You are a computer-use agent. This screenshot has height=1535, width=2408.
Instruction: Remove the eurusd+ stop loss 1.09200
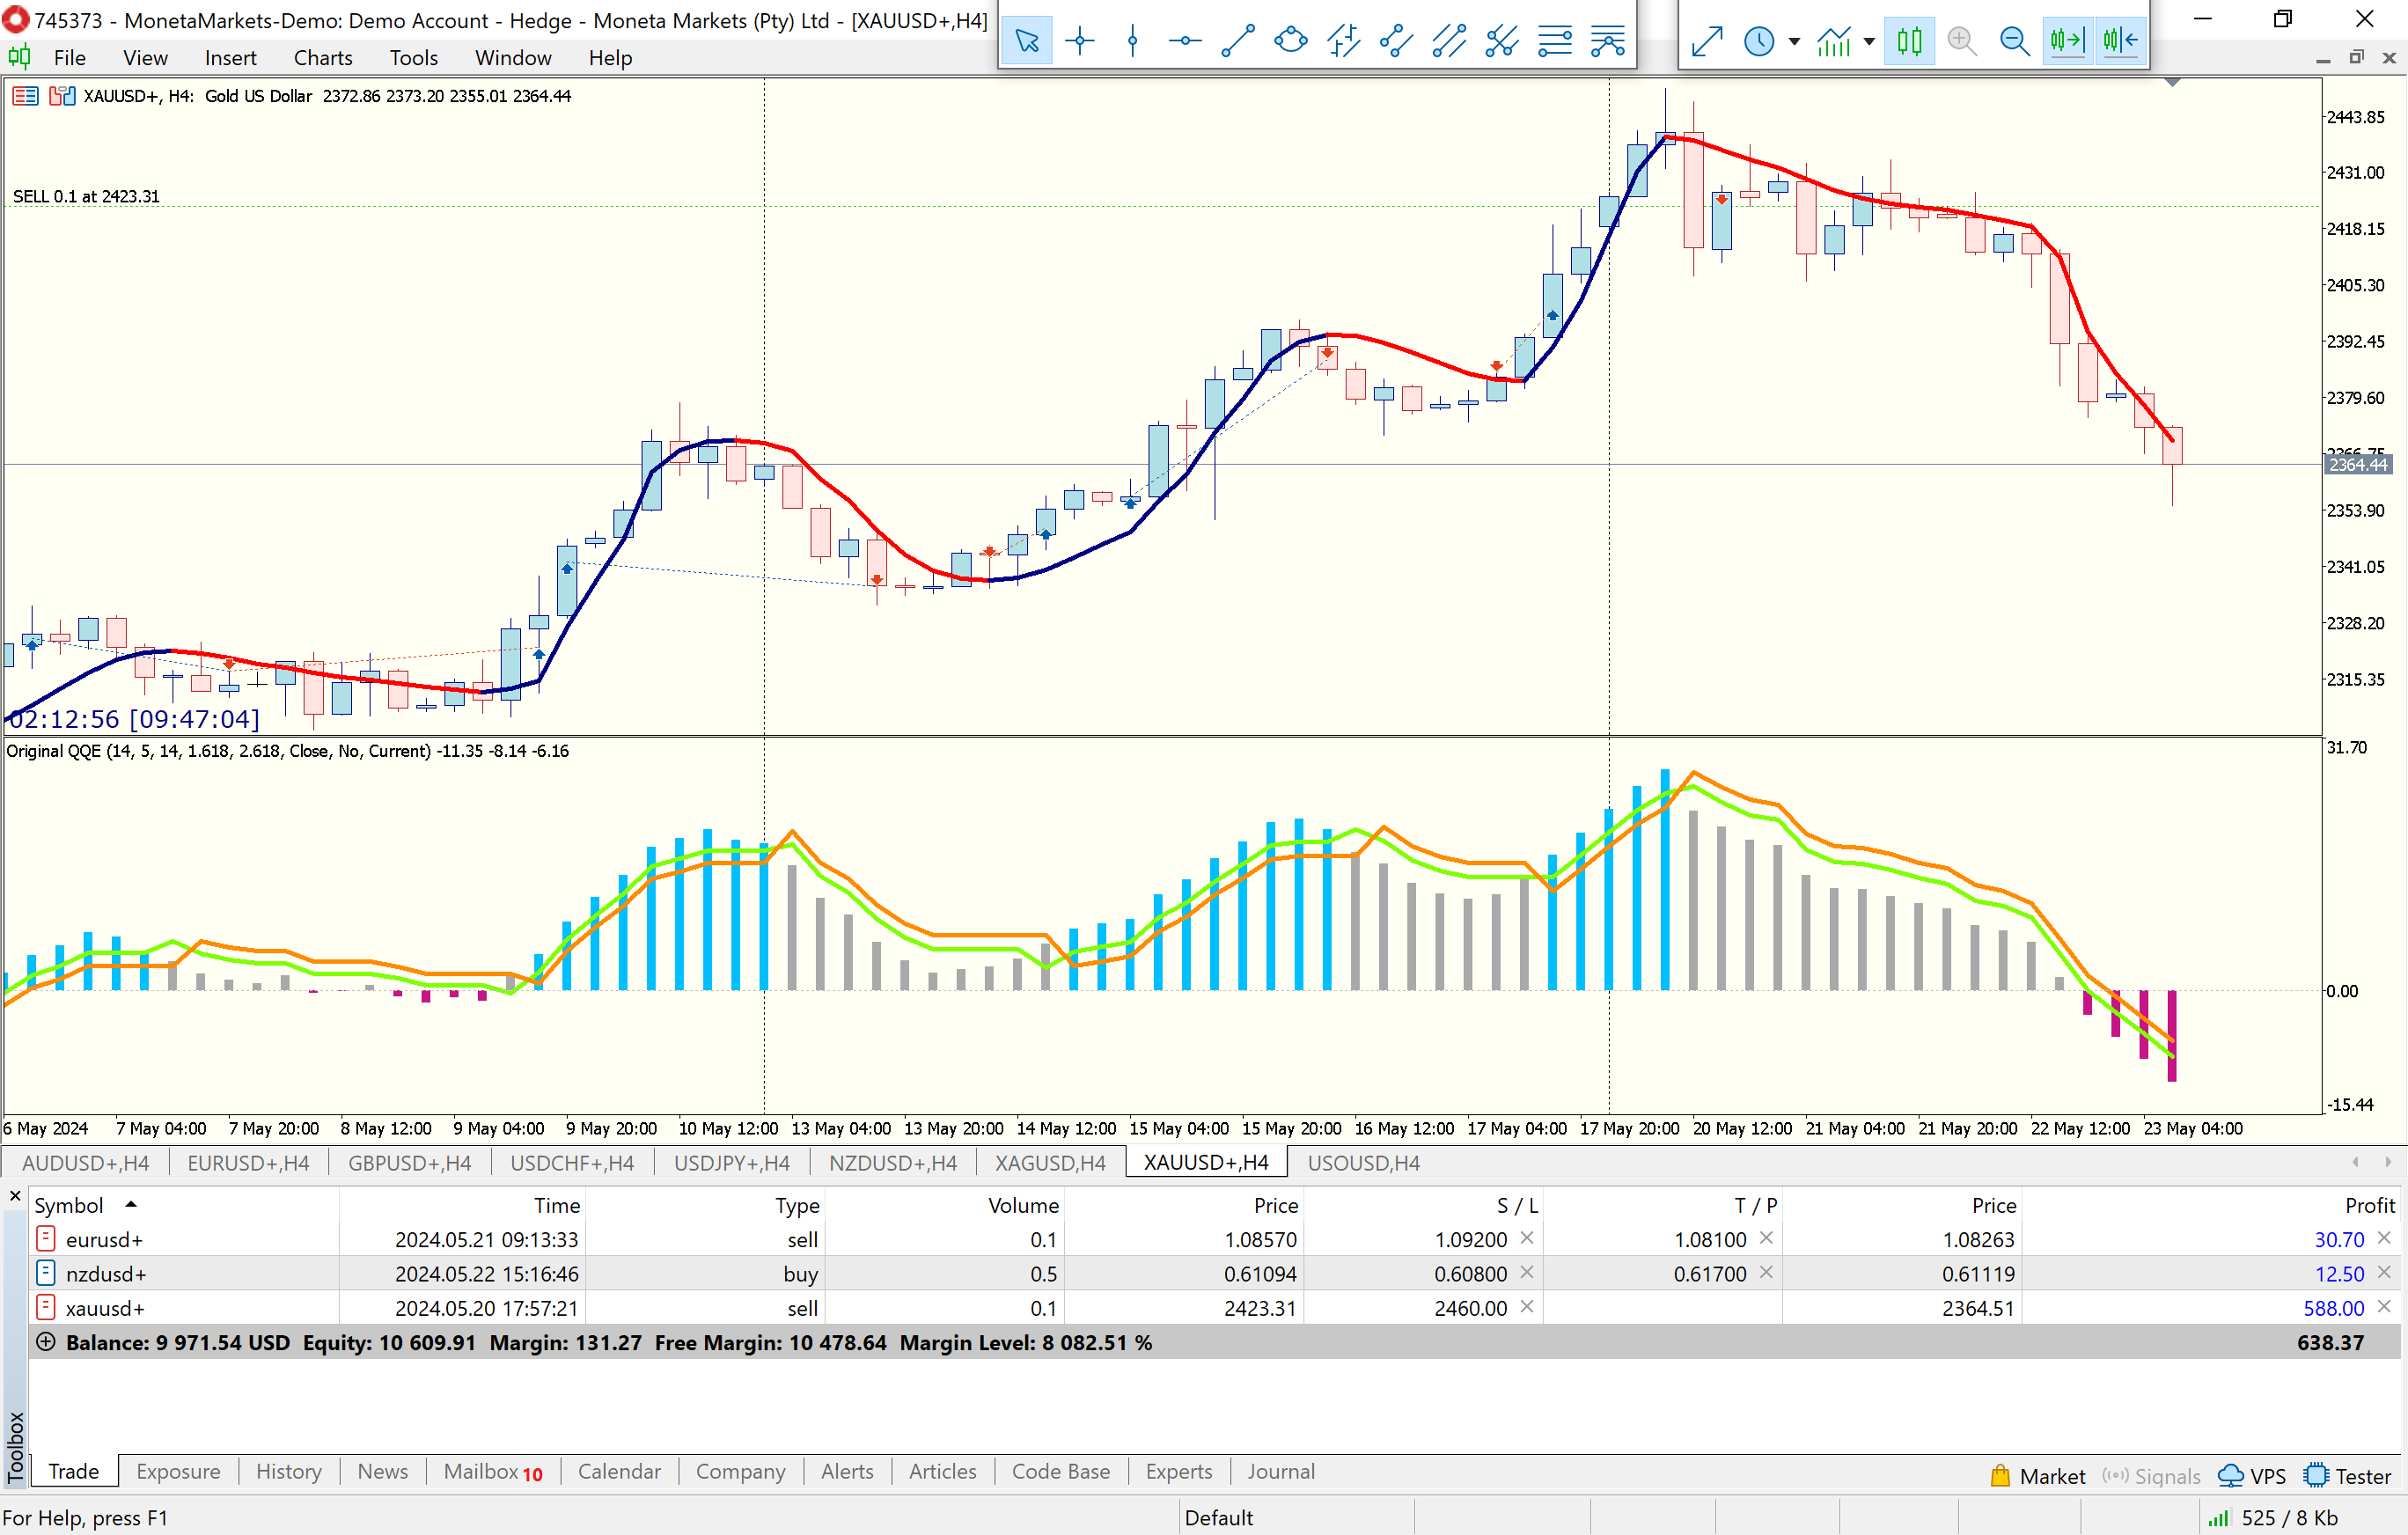pos(1527,1238)
